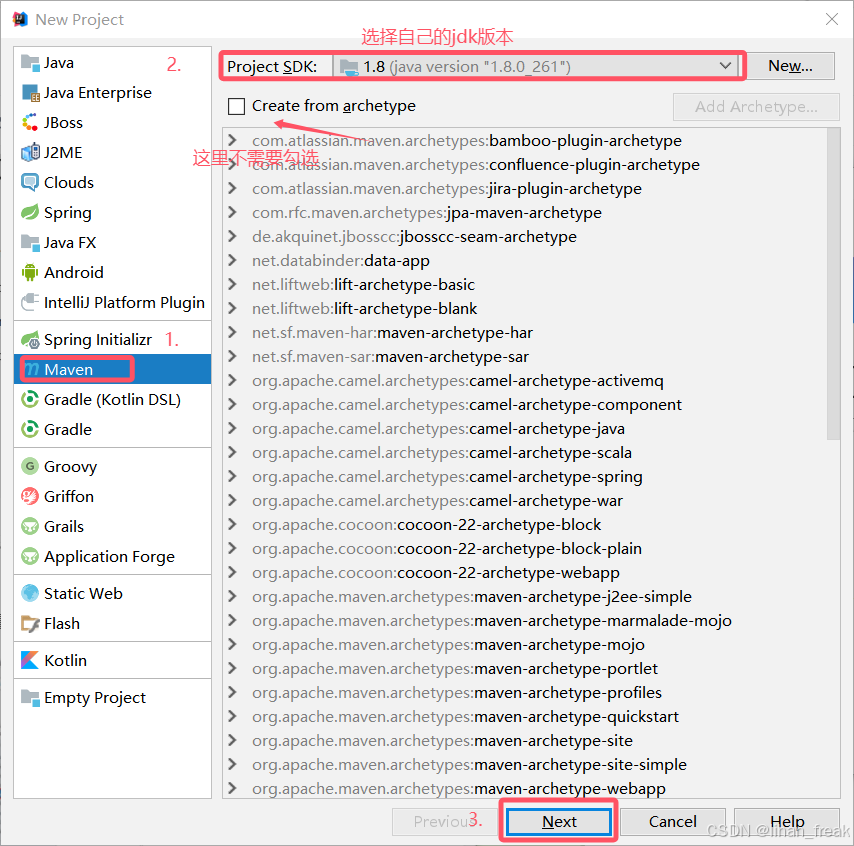This screenshot has width=854, height=846.
Task: Click the archetype list vertical scrollbar
Action: click(833, 283)
